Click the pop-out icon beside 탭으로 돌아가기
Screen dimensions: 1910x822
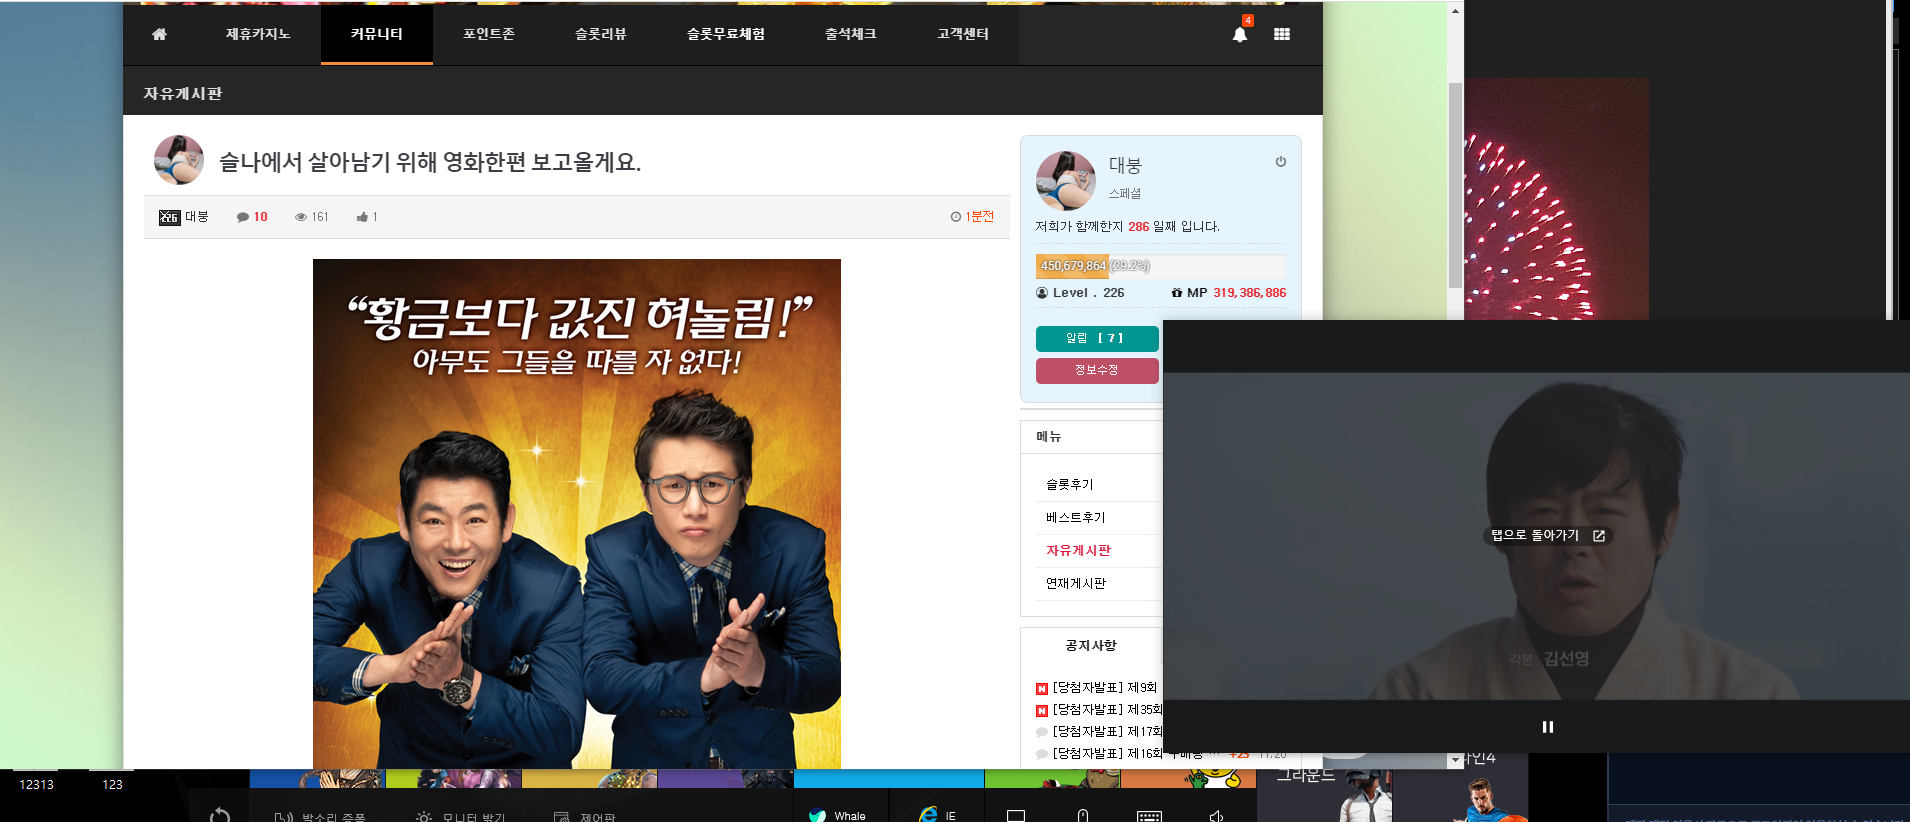[x=1599, y=536]
